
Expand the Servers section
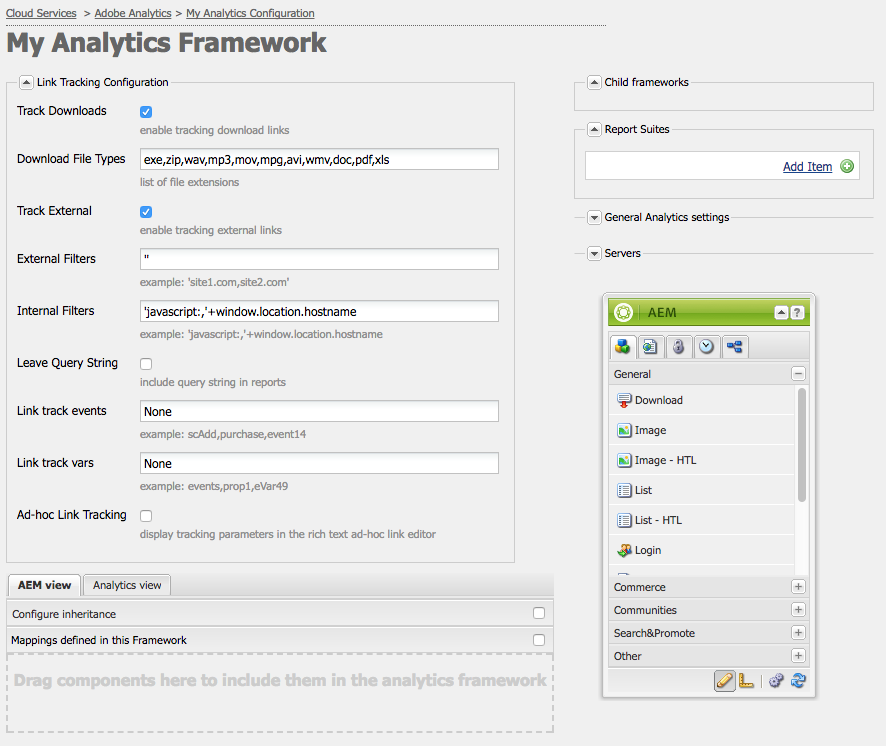(x=594, y=254)
